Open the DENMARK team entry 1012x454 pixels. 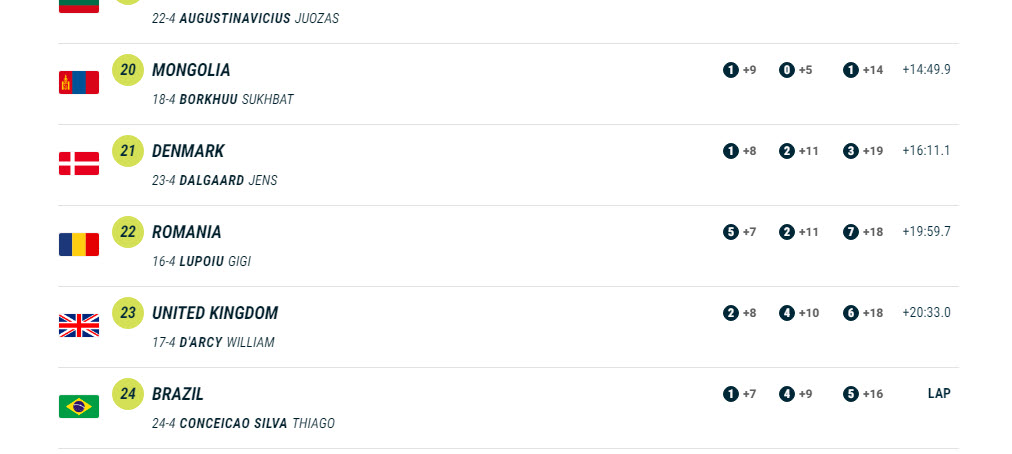pos(188,151)
